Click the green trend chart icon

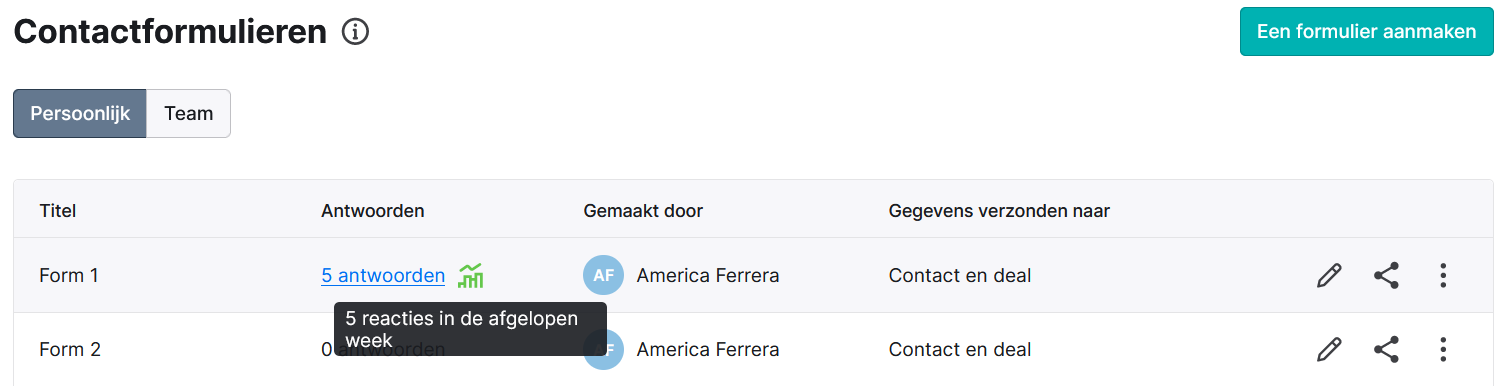pos(471,275)
